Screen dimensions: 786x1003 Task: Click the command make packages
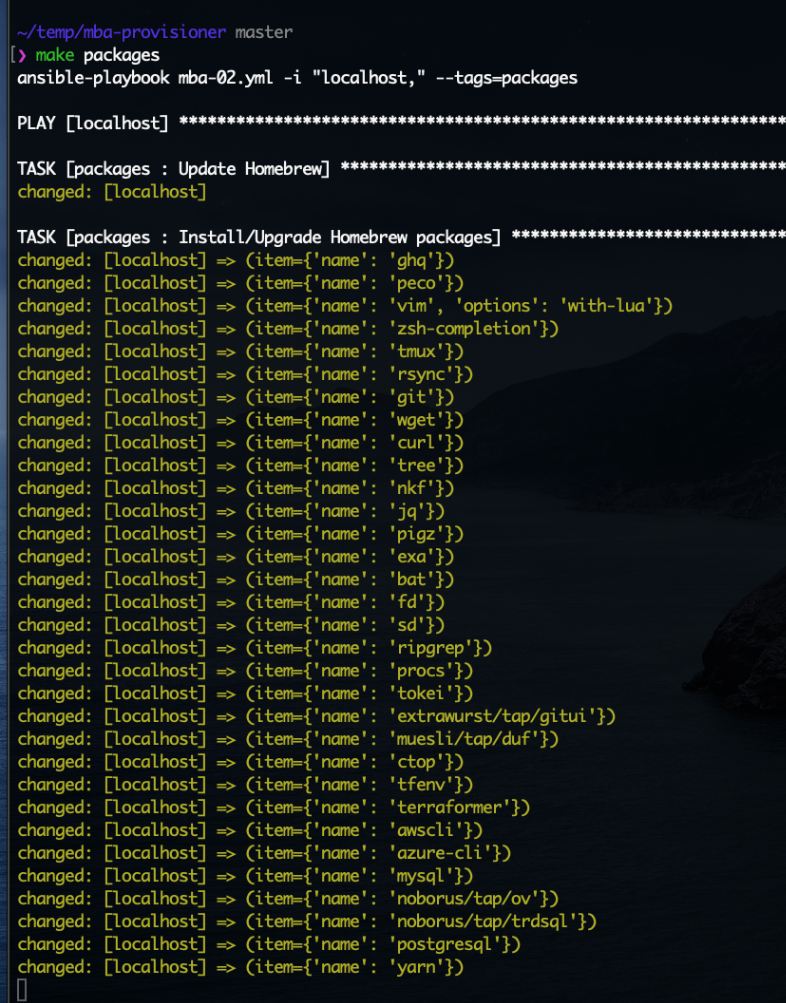97,55
